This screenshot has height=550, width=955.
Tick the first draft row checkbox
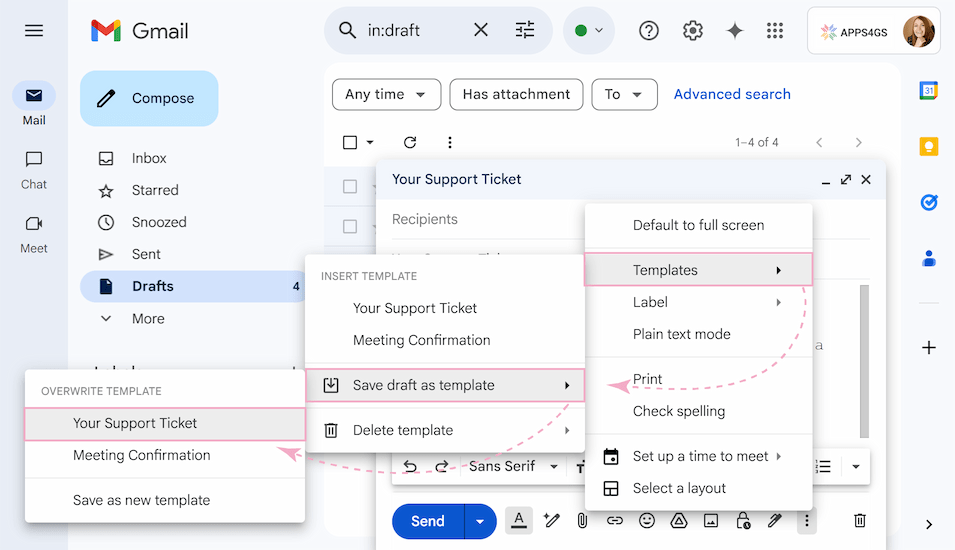(350, 187)
